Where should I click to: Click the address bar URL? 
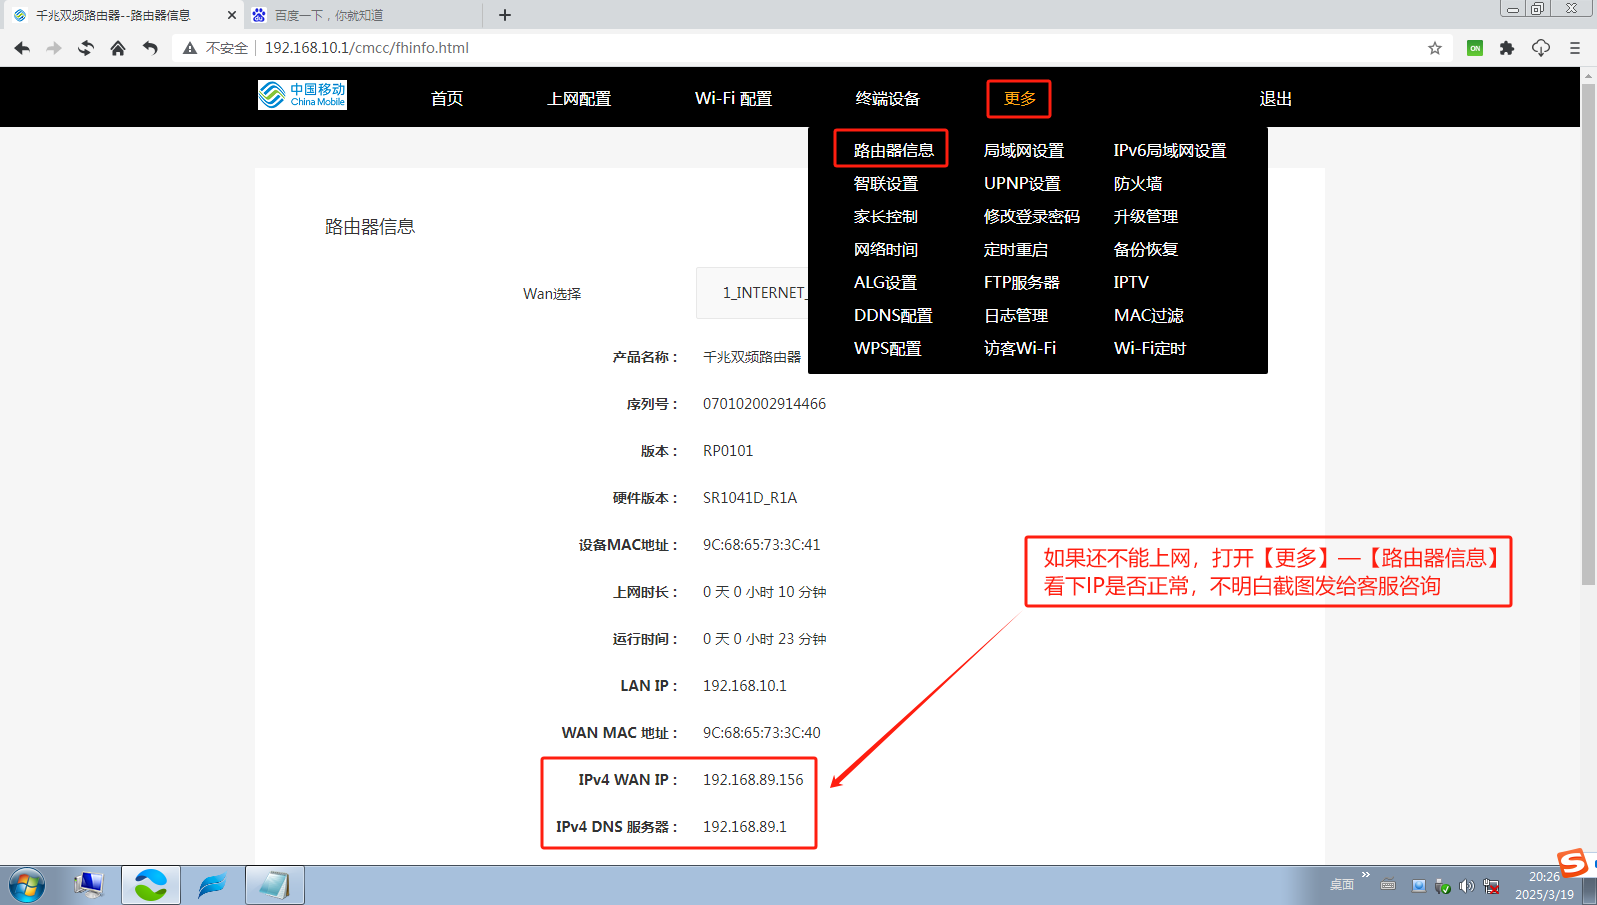click(367, 48)
